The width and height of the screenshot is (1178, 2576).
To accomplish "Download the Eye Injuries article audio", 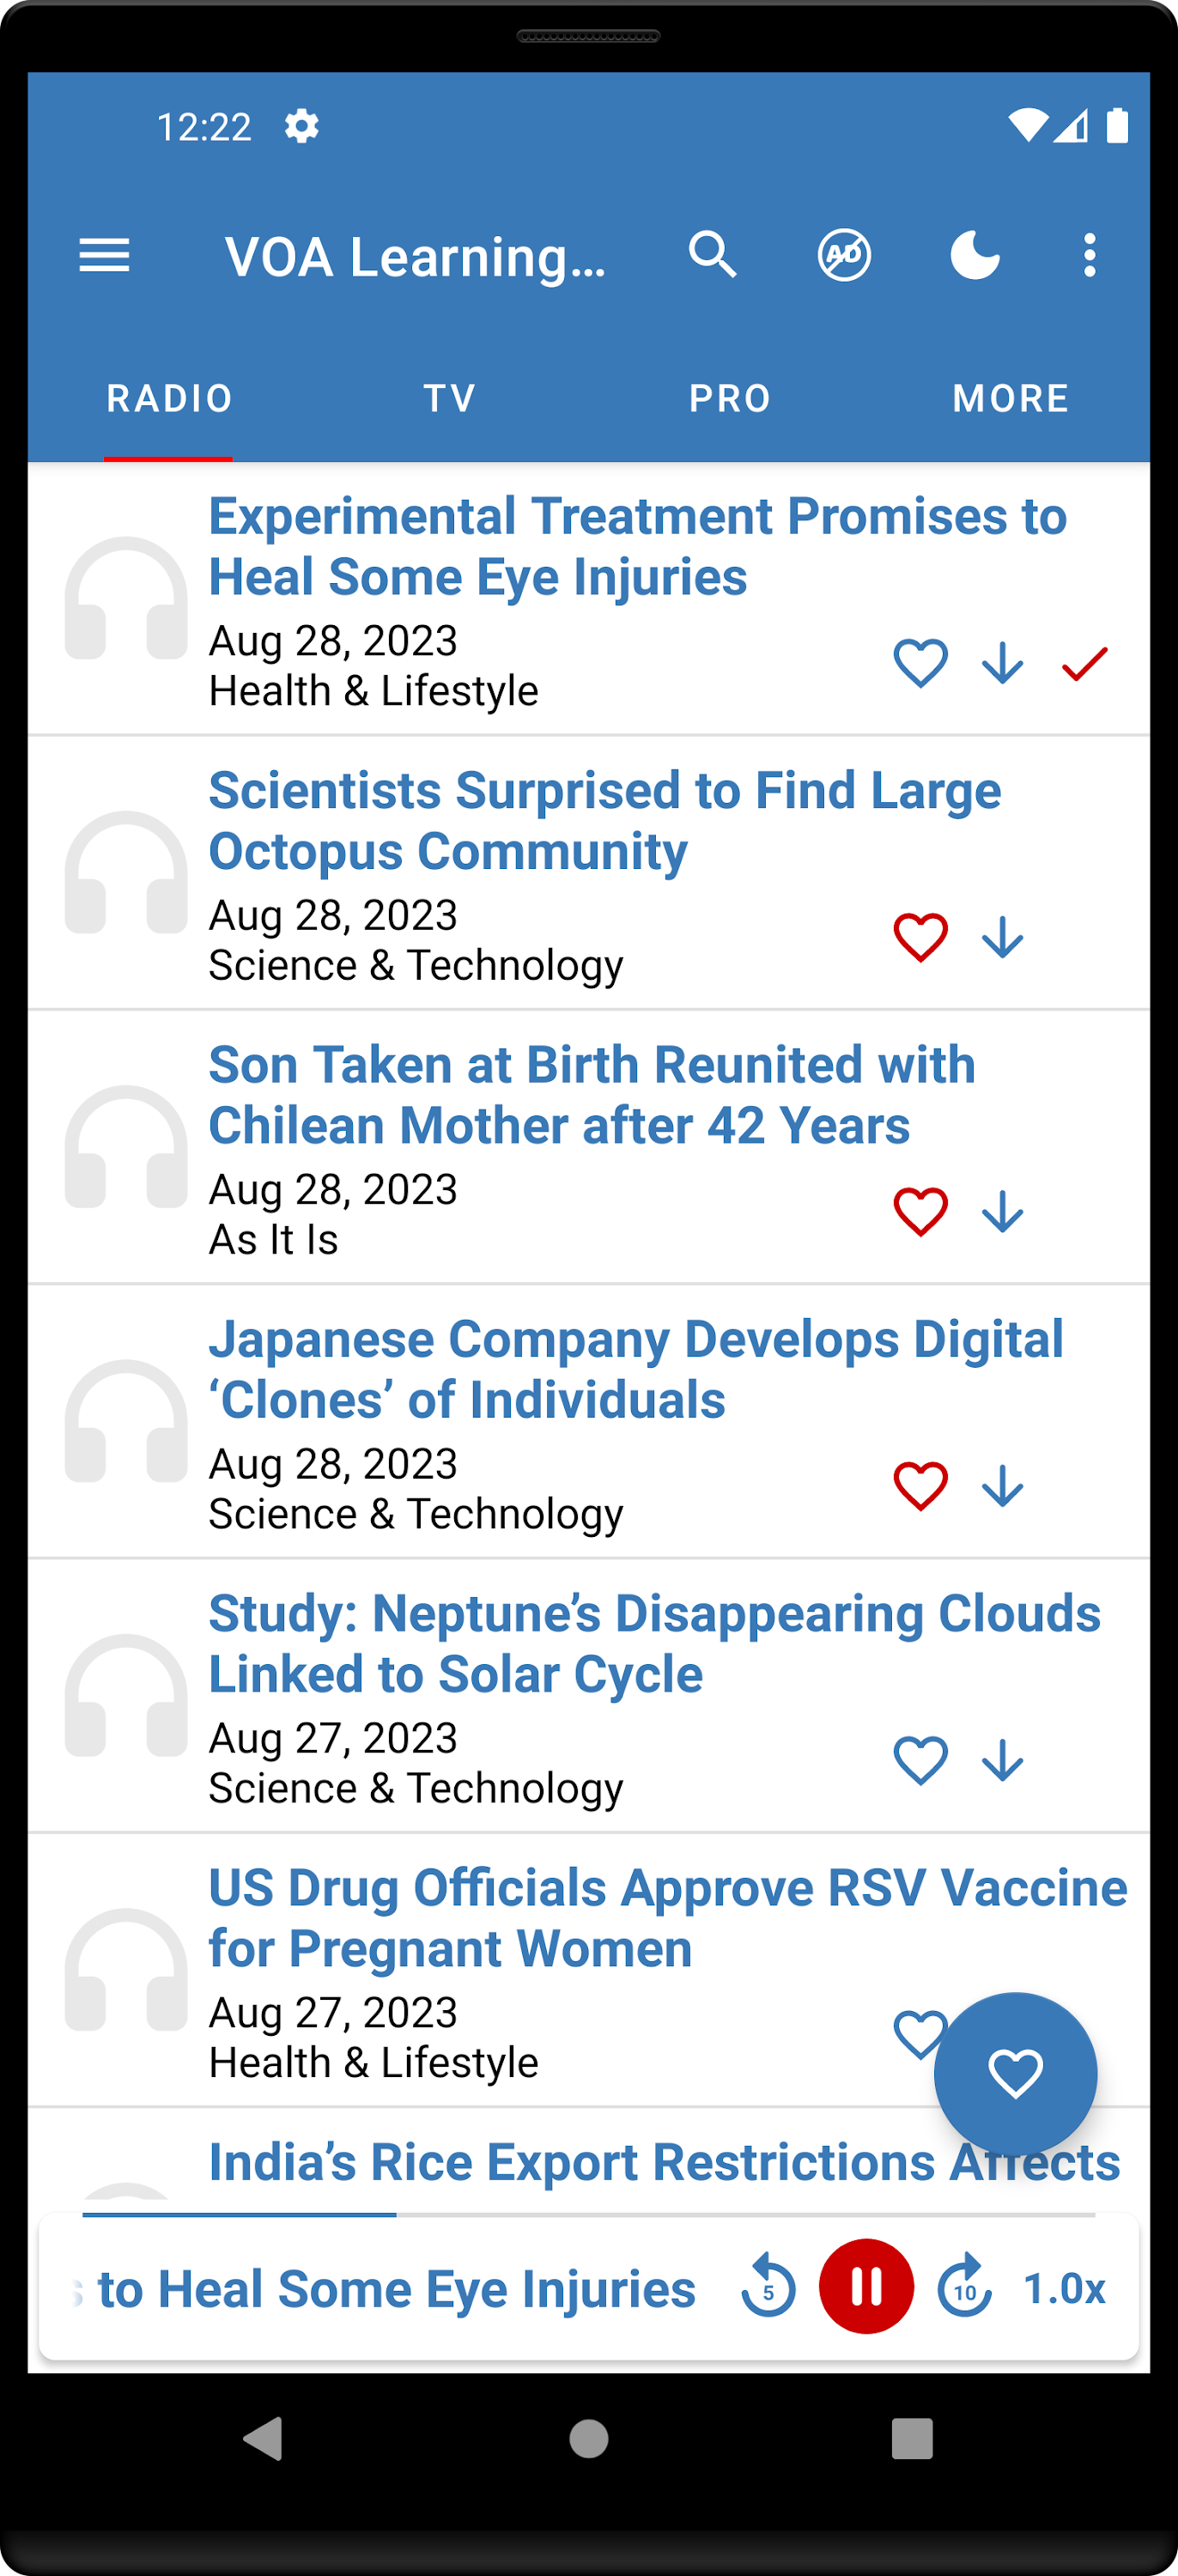I will click(x=1002, y=663).
